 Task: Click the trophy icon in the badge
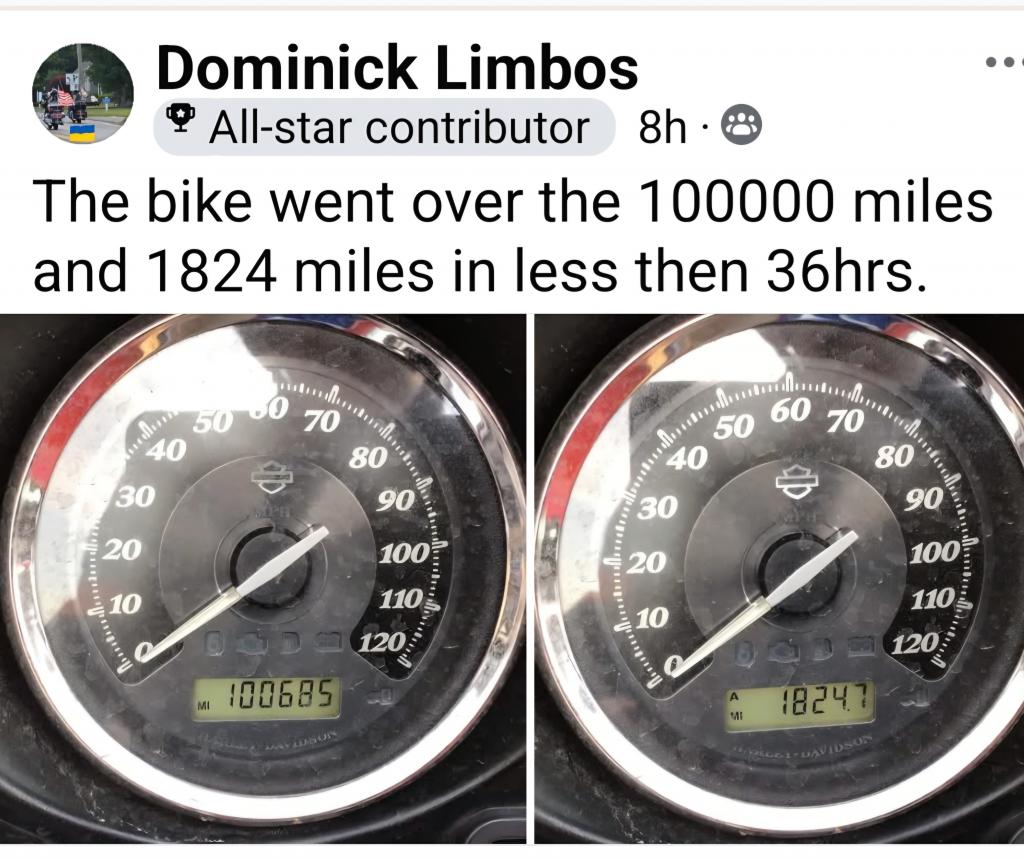(181, 118)
